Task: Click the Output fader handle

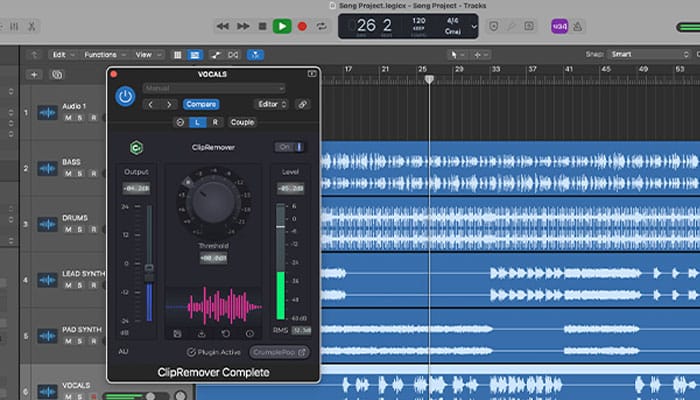Action: [149, 272]
